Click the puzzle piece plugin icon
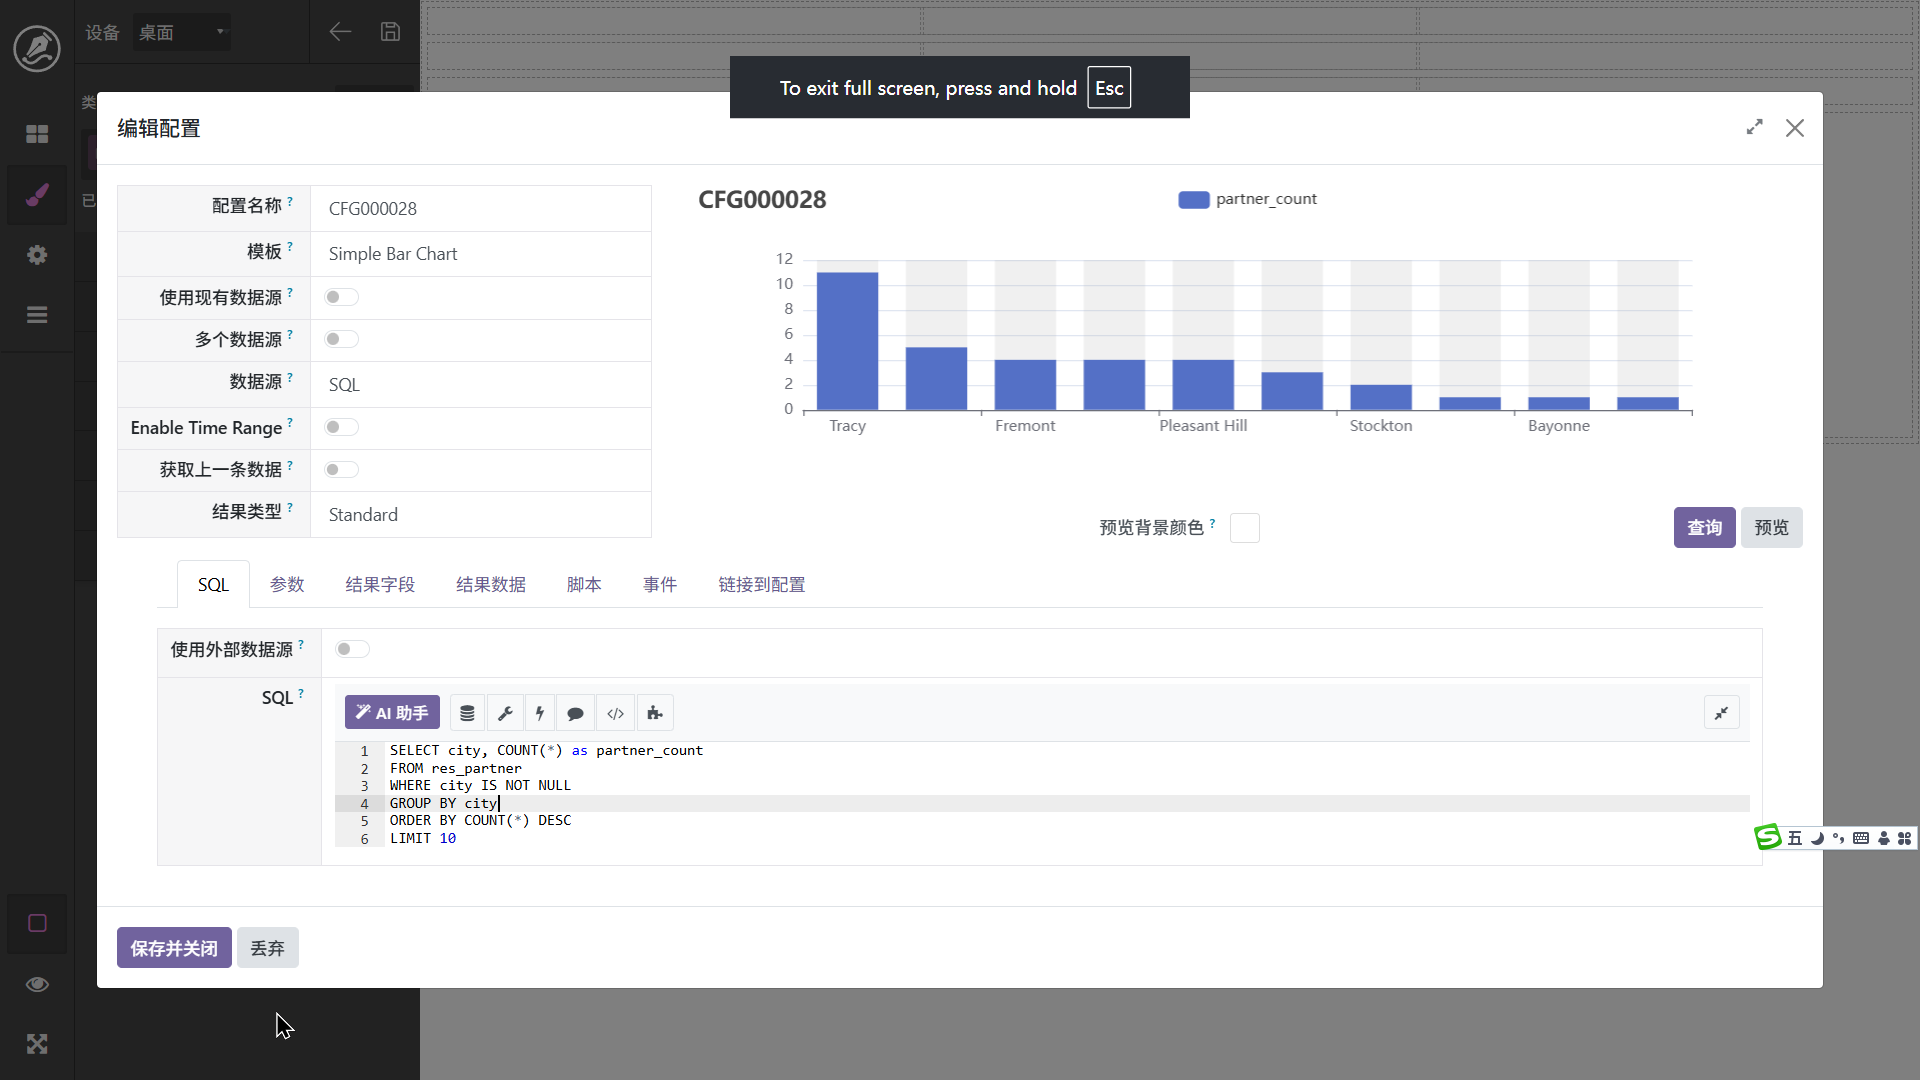 pyautogui.click(x=655, y=713)
